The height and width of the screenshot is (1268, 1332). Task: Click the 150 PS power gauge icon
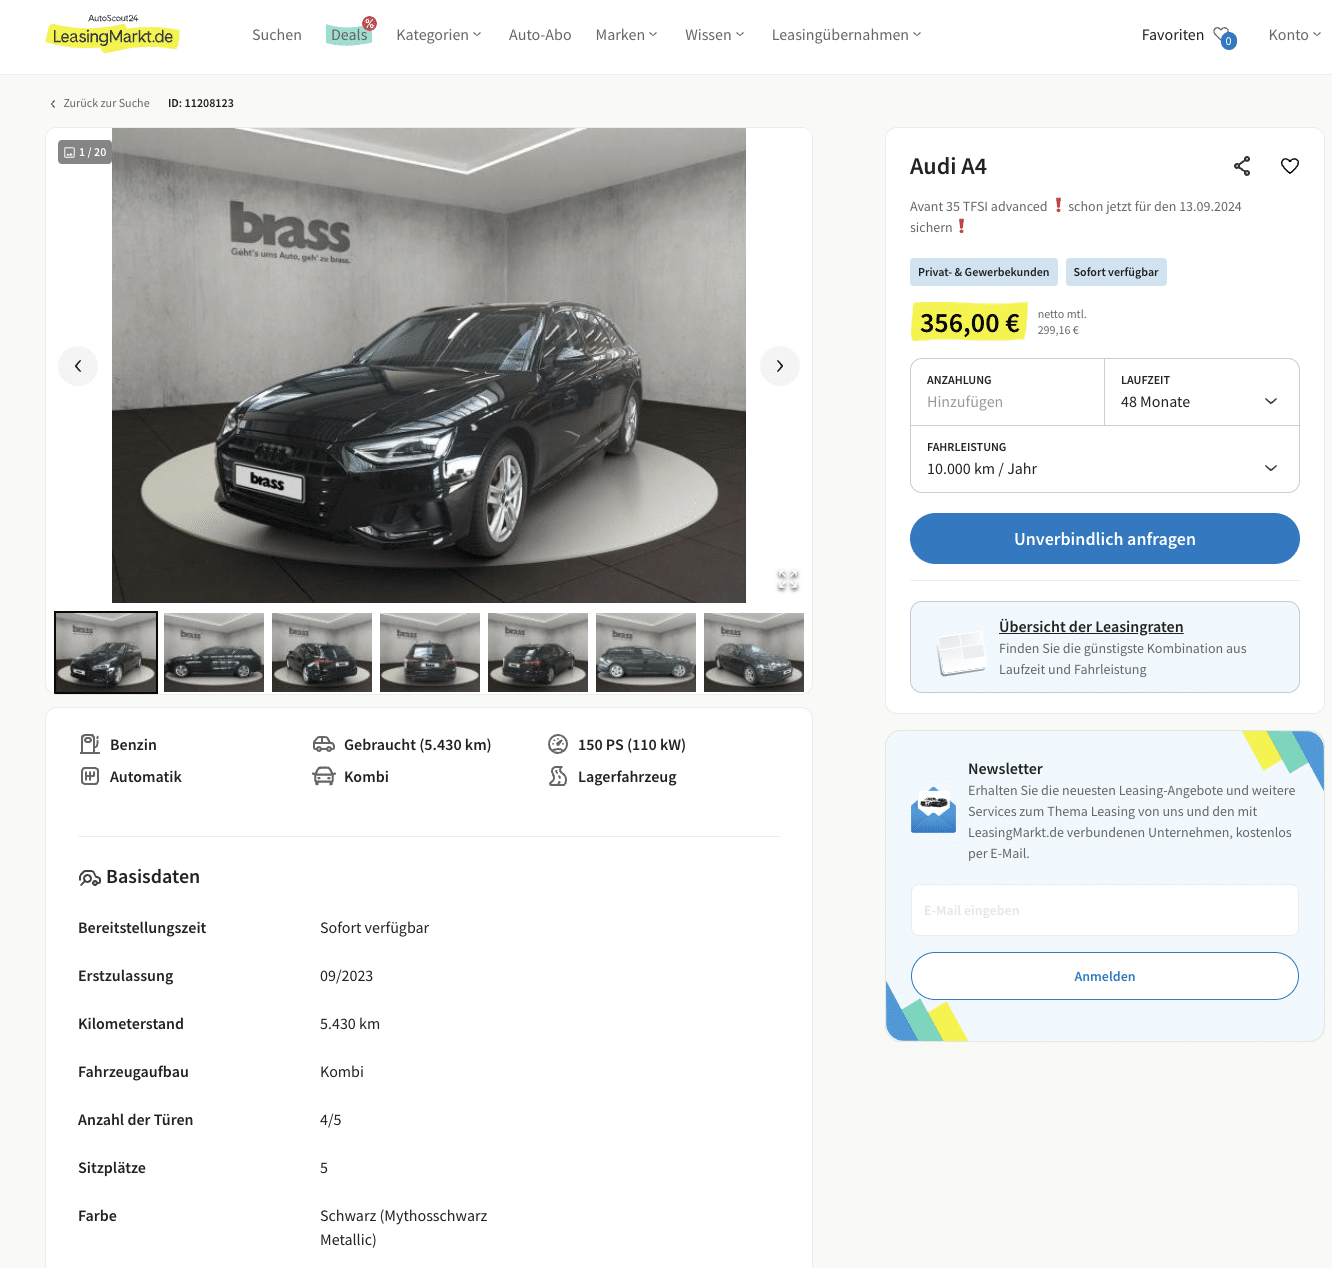(558, 744)
